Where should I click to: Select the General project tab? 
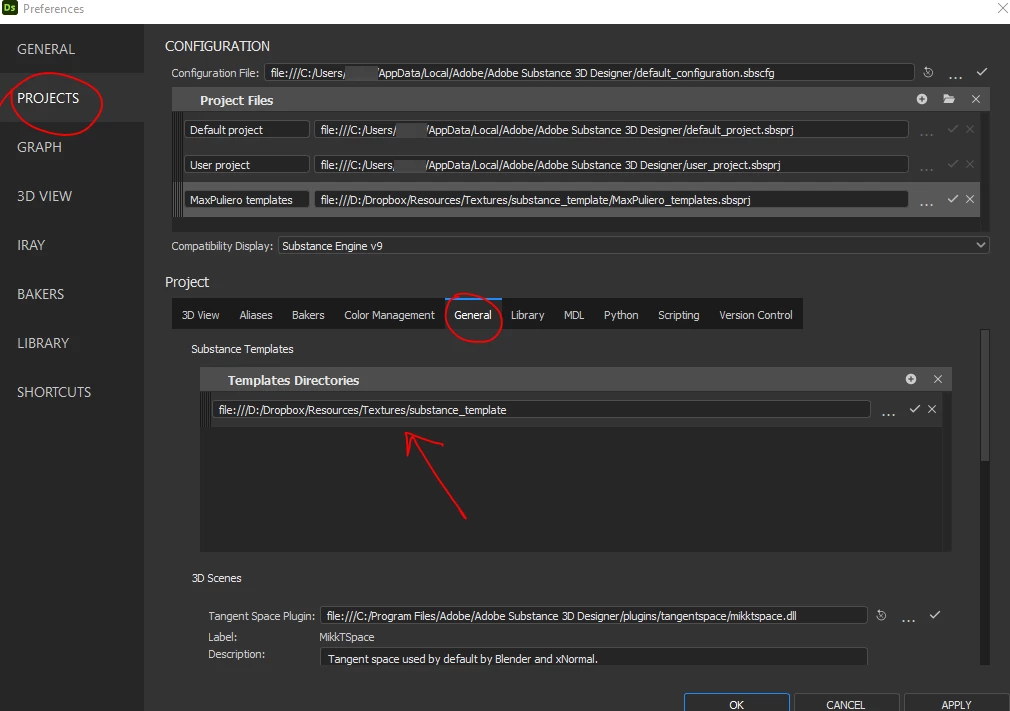coord(473,315)
